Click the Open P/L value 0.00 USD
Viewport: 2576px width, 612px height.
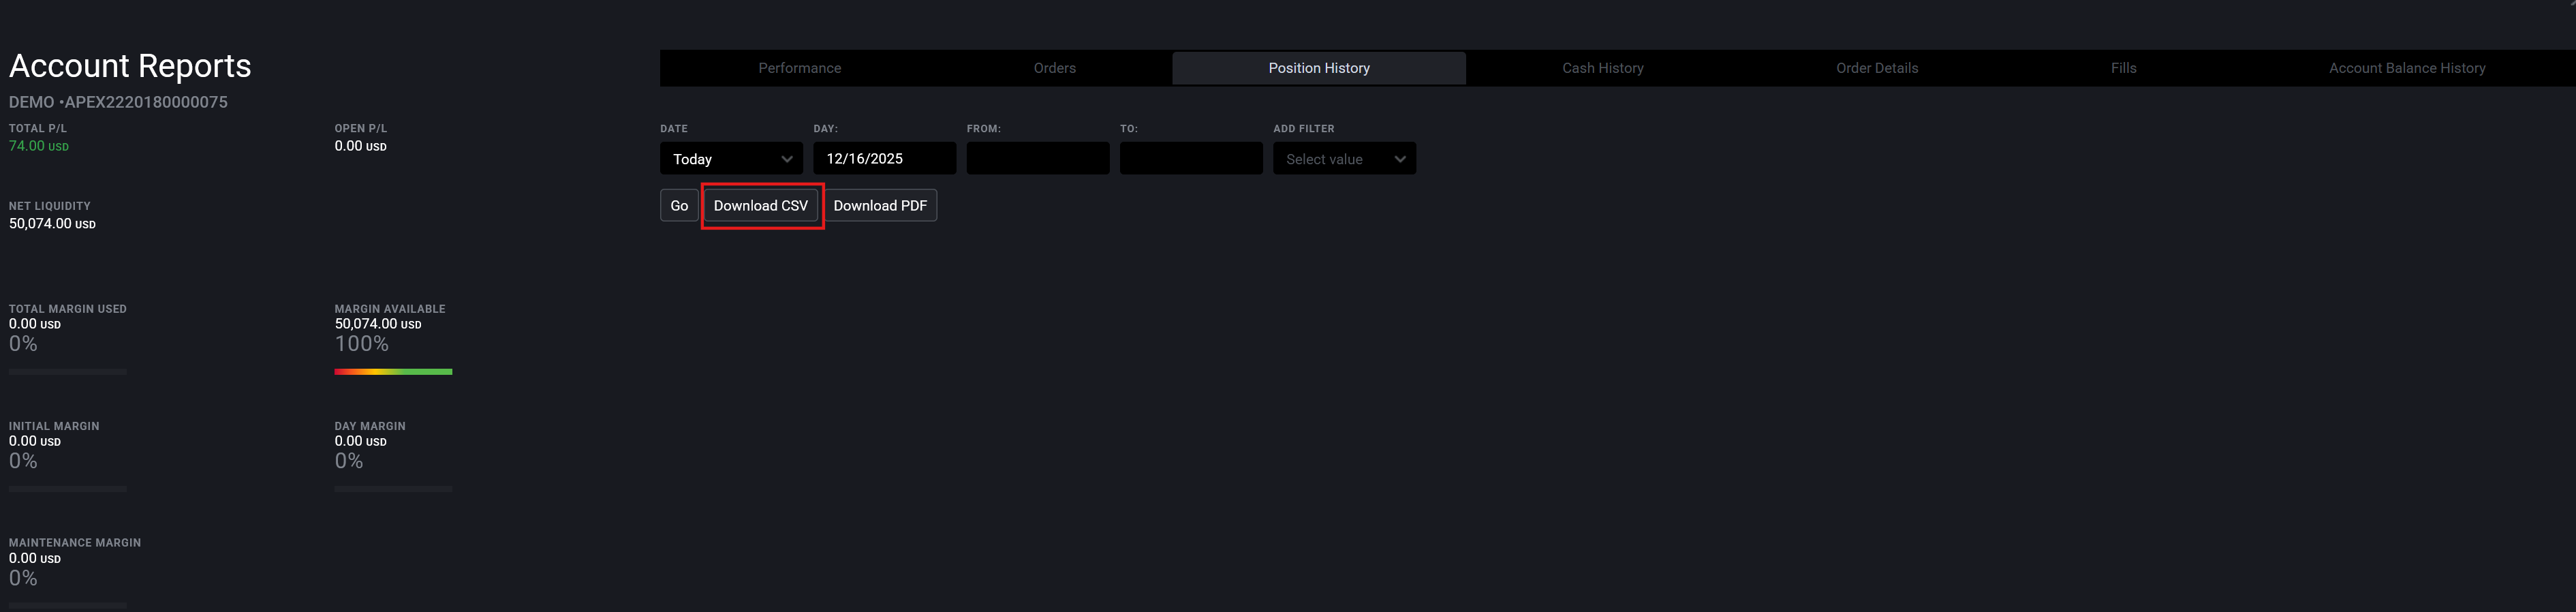coord(360,146)
